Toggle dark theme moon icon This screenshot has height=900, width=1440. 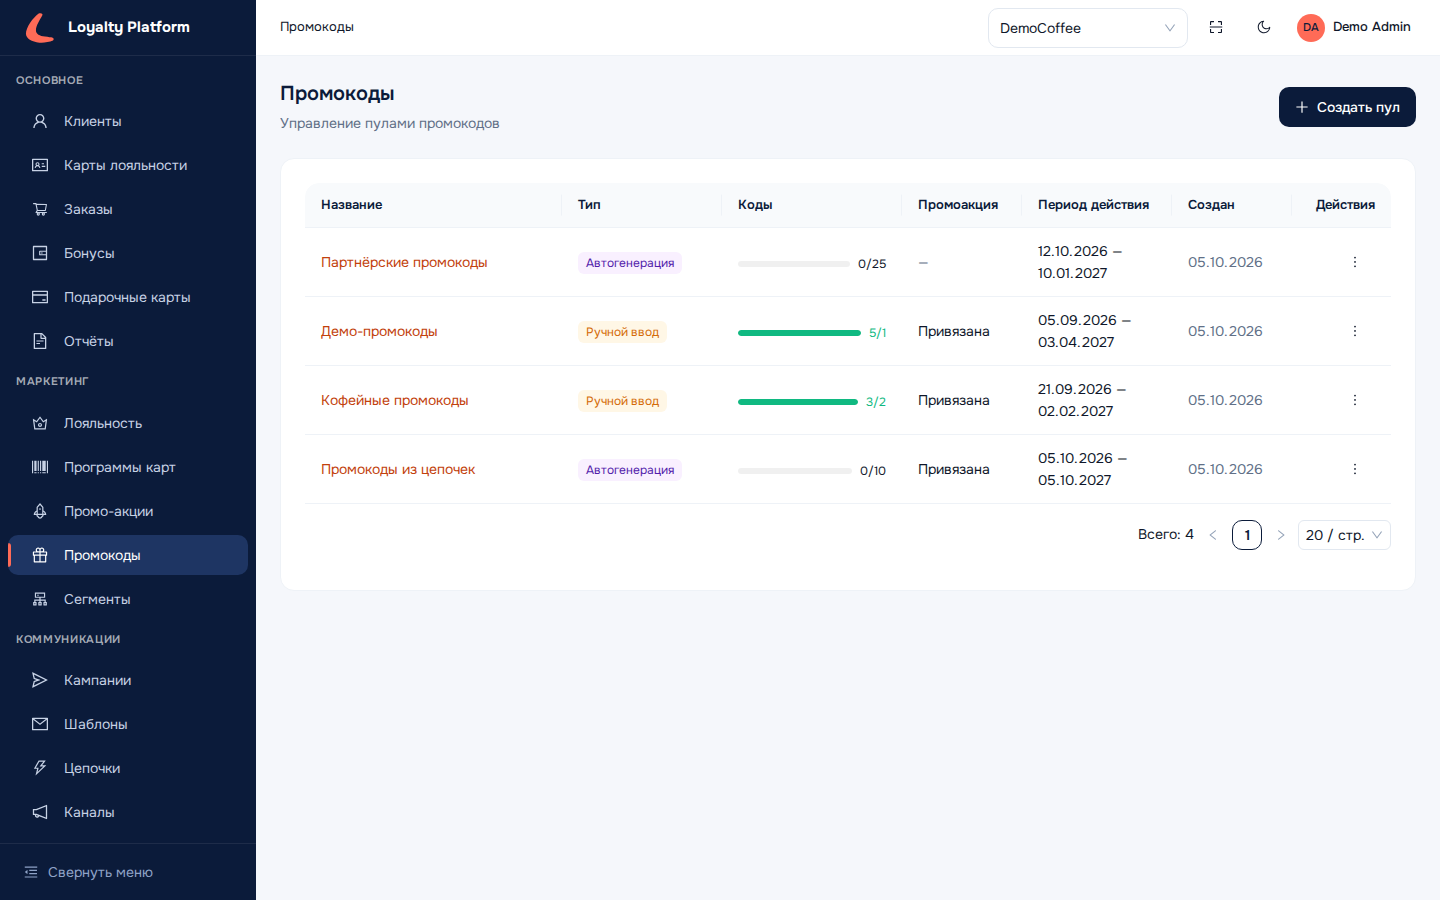coord(1264,27)
